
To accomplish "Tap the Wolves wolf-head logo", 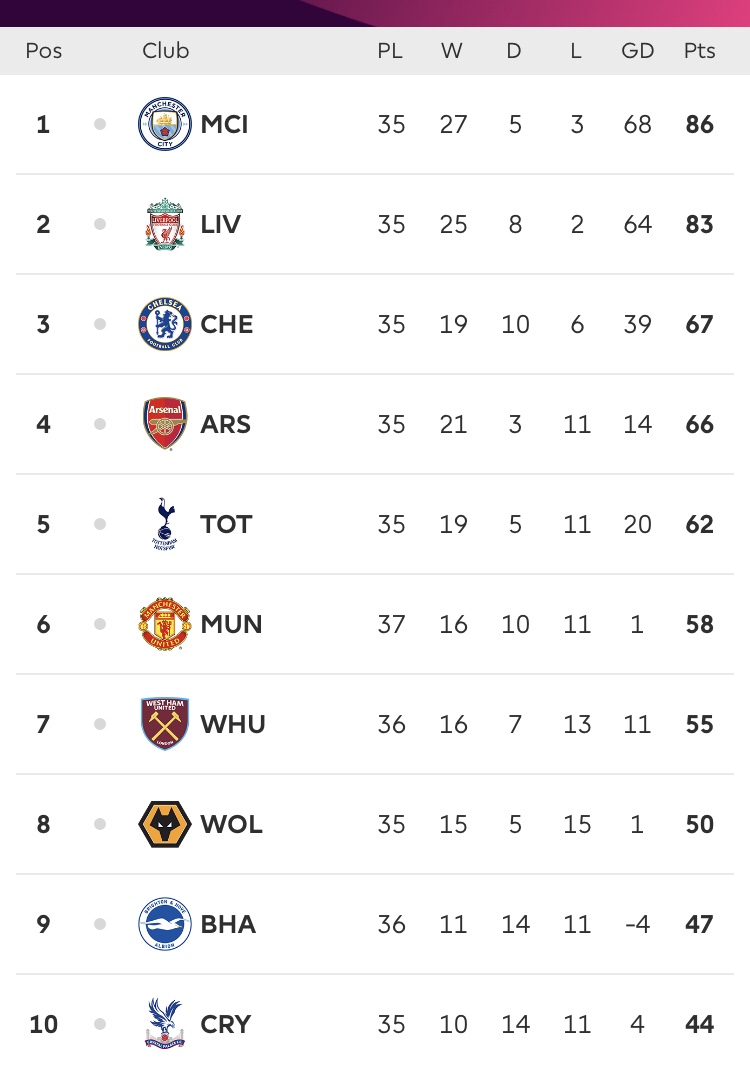I will coord(164,824).
